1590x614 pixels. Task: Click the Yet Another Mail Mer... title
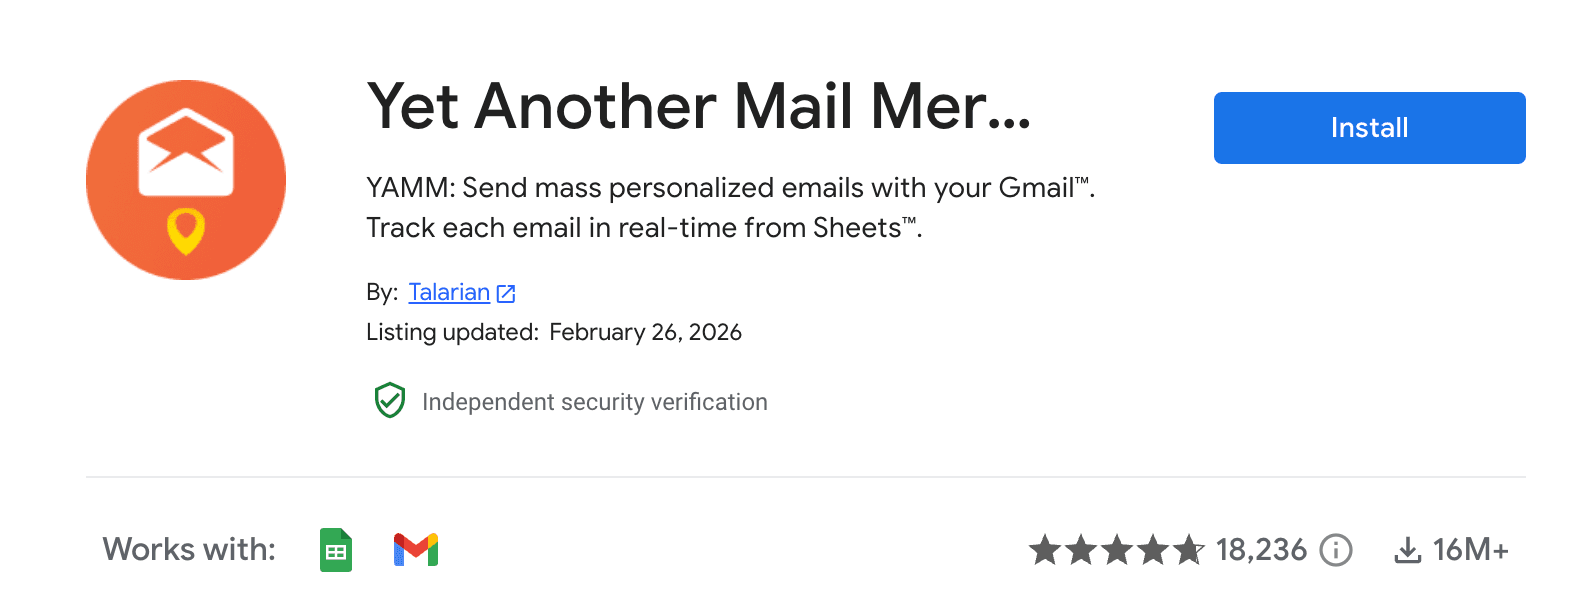(x=698, y=107)
